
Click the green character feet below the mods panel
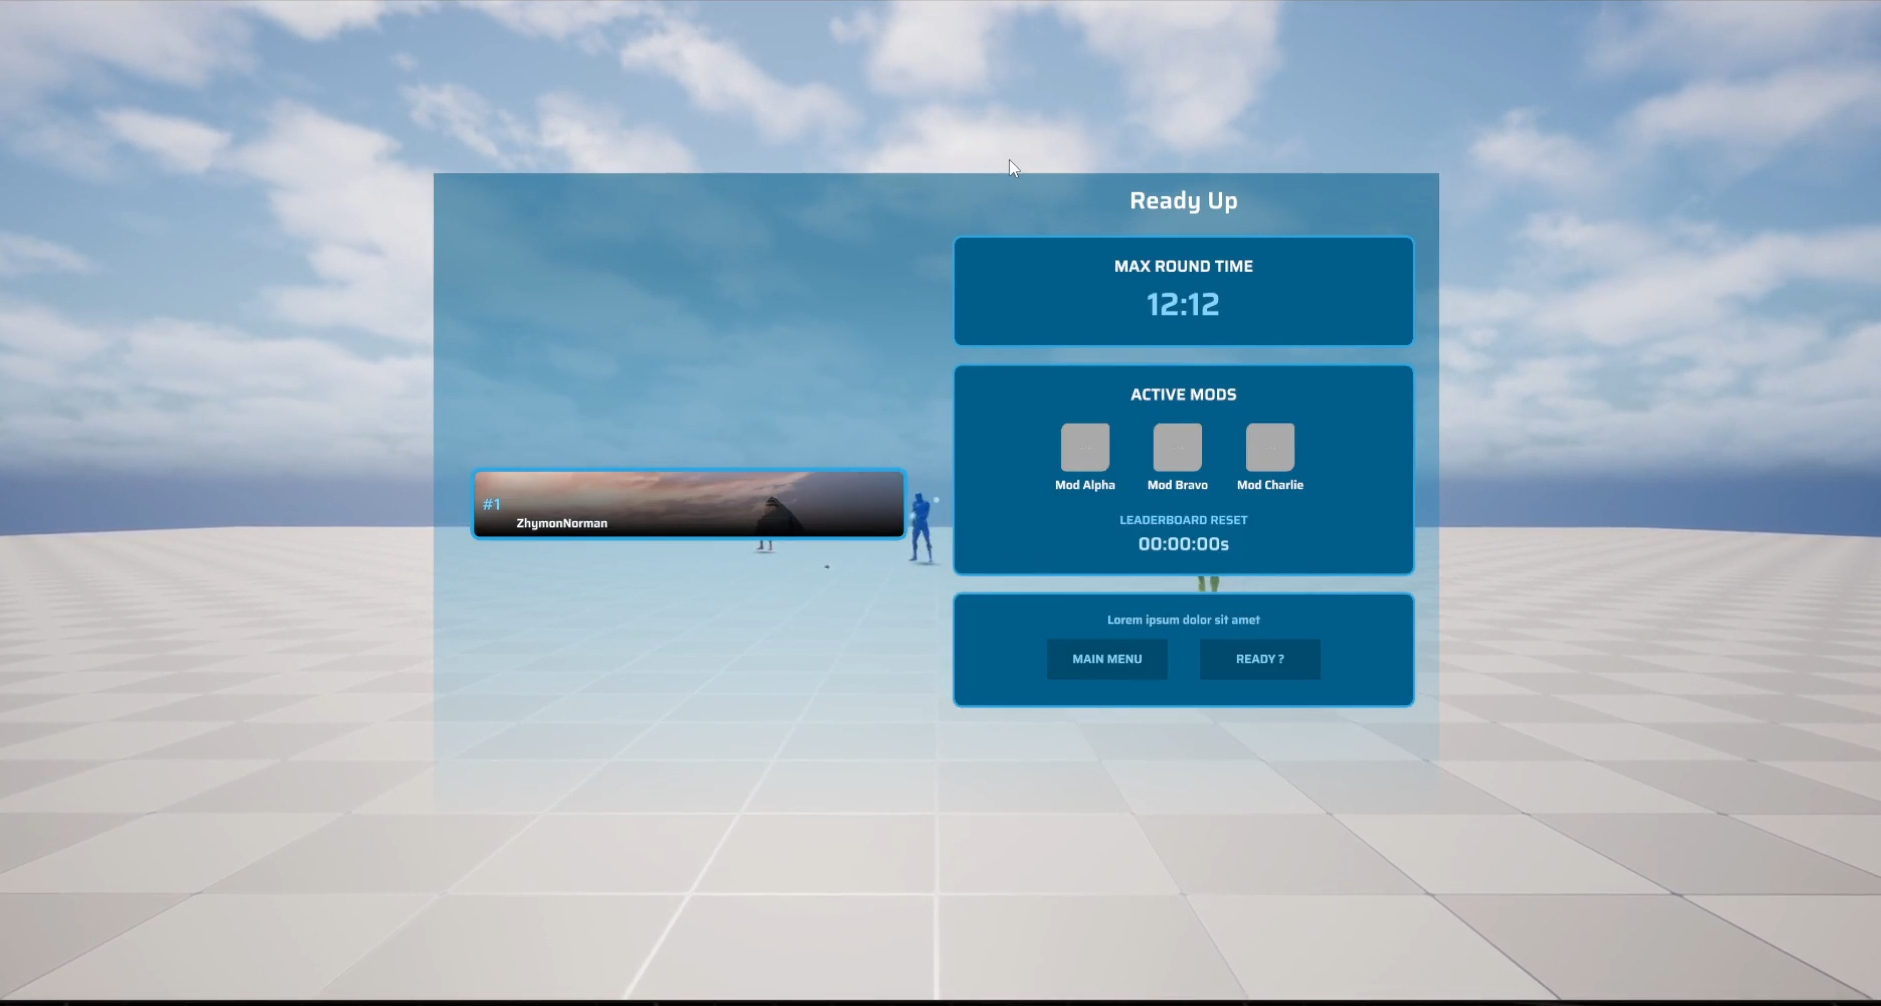[1208, 583]
